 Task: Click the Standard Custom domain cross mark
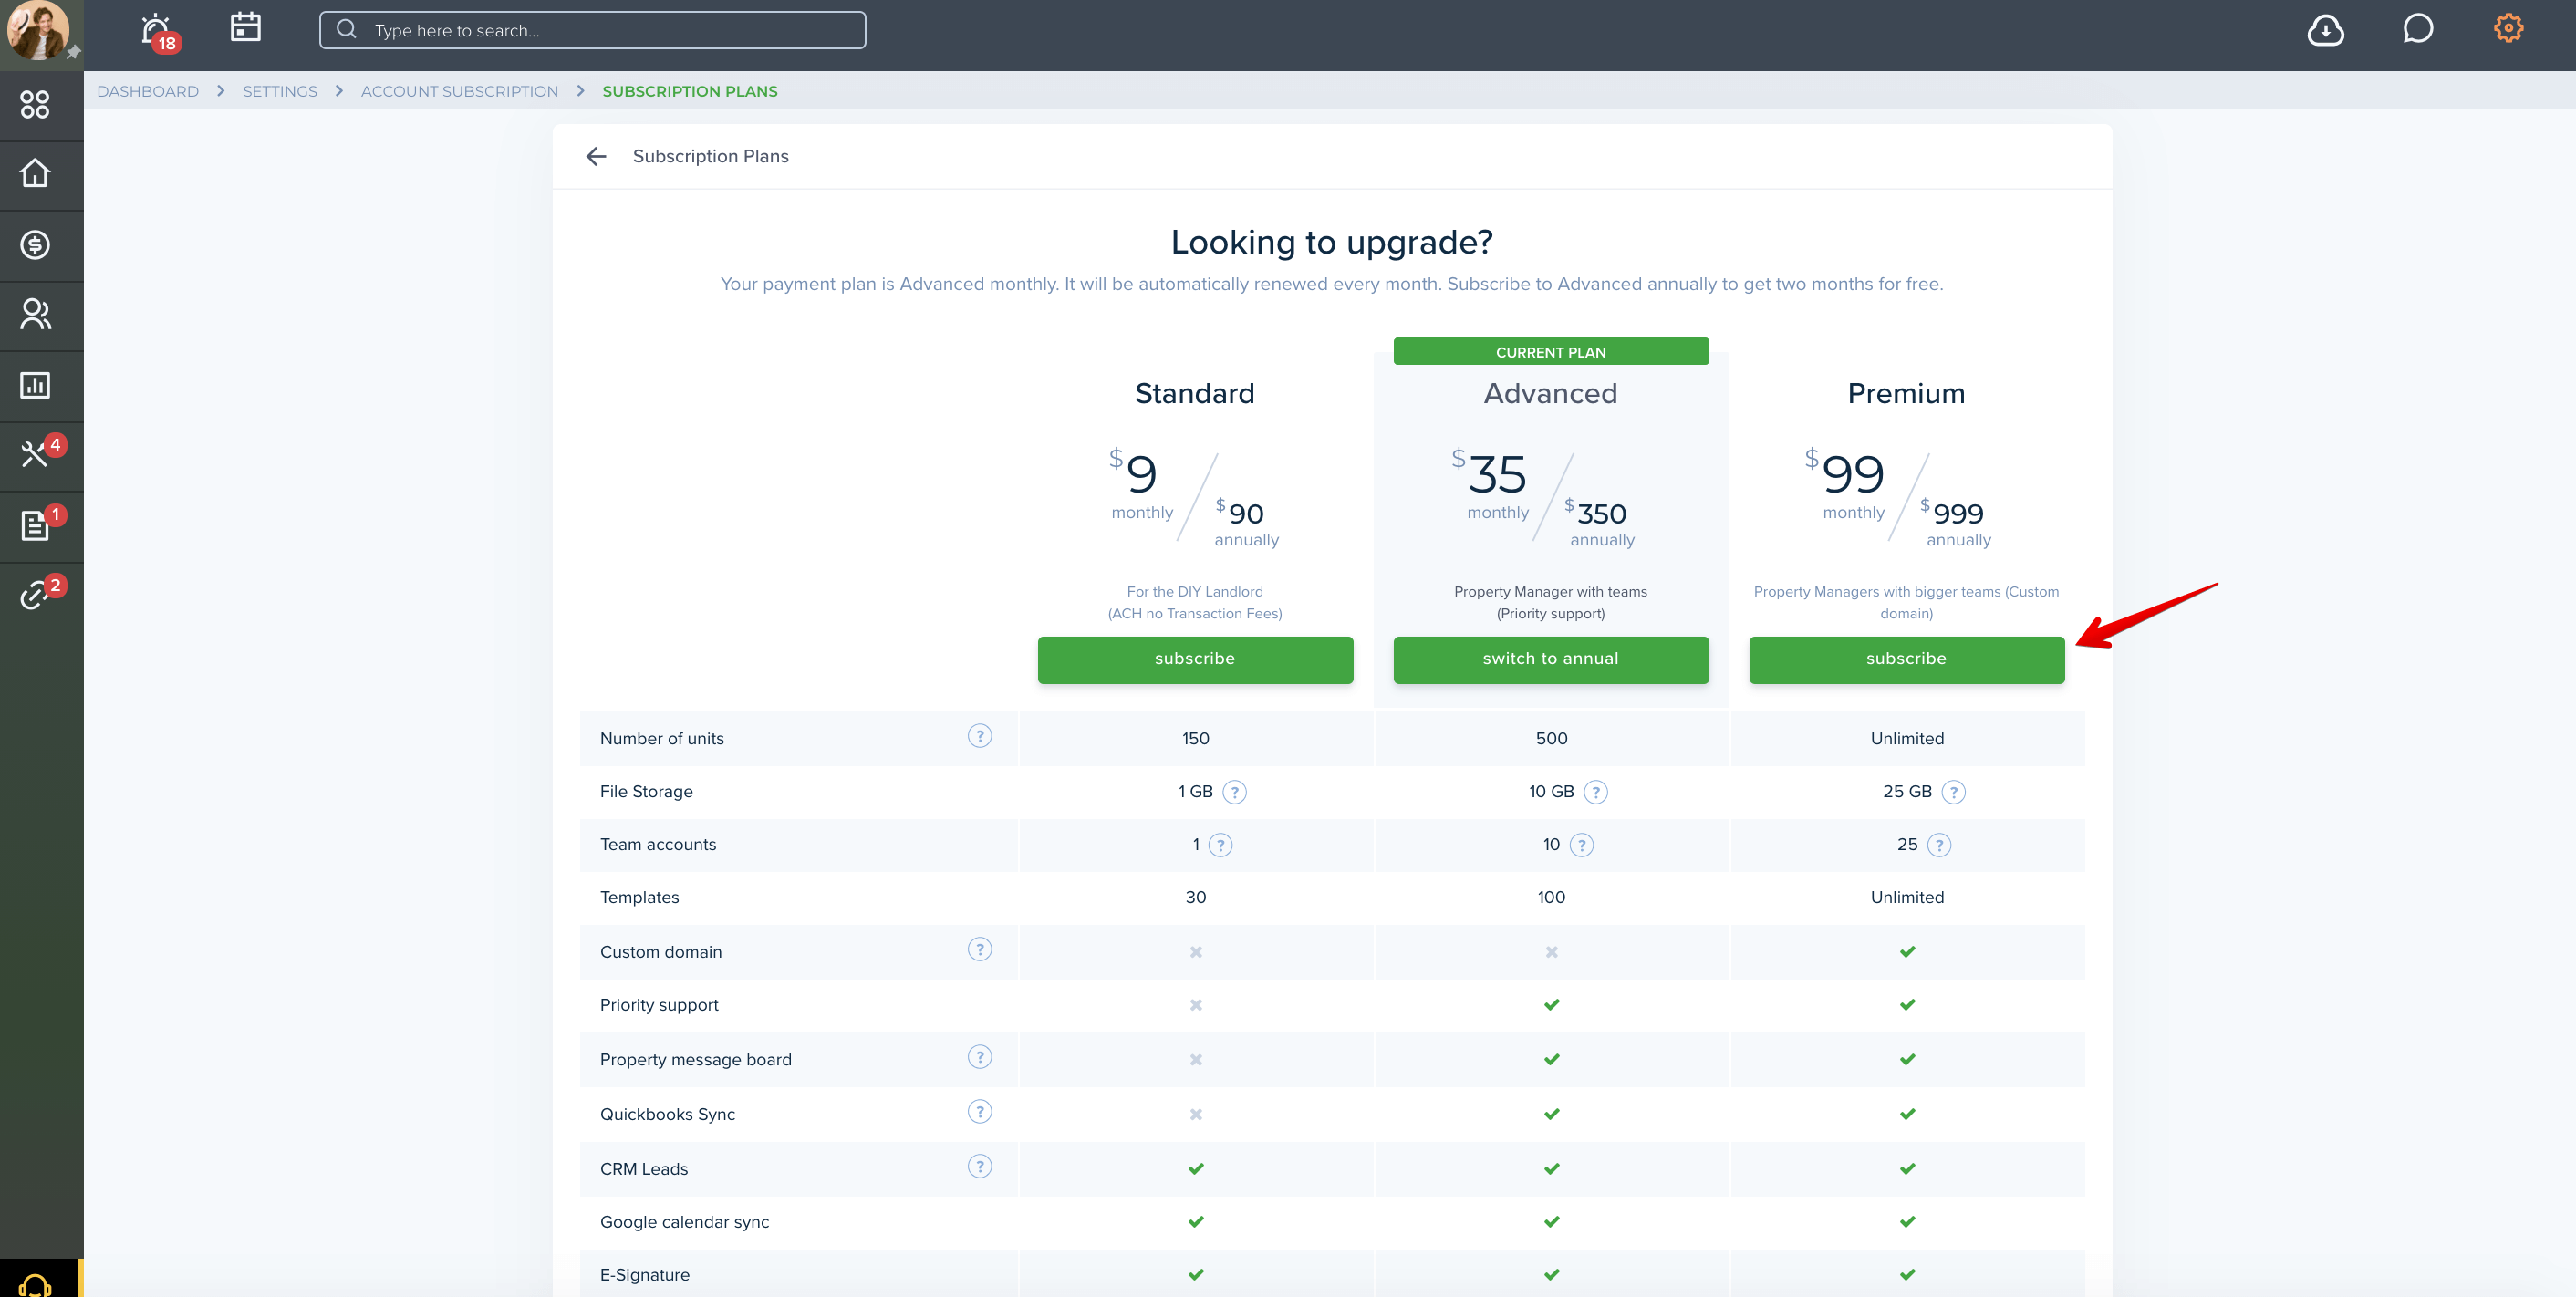[1196, 952]
